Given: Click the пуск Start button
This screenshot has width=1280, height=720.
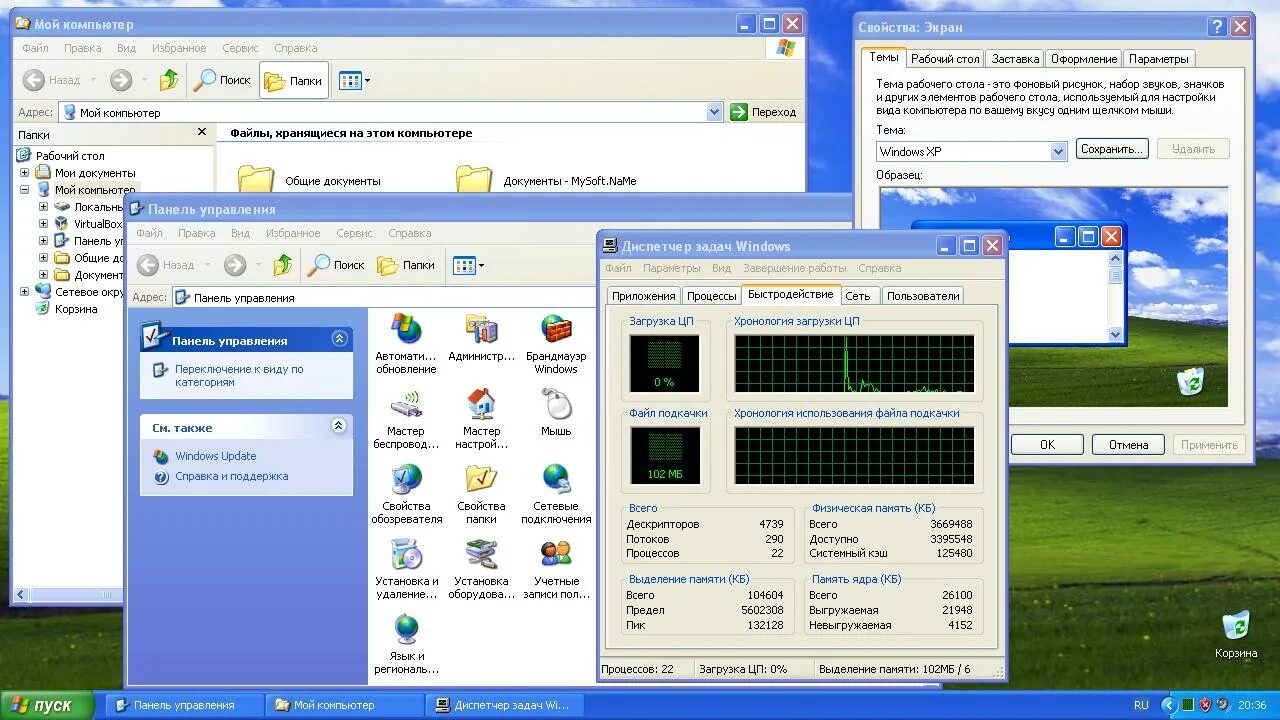Looking at the screenshot, I should 47,705.
